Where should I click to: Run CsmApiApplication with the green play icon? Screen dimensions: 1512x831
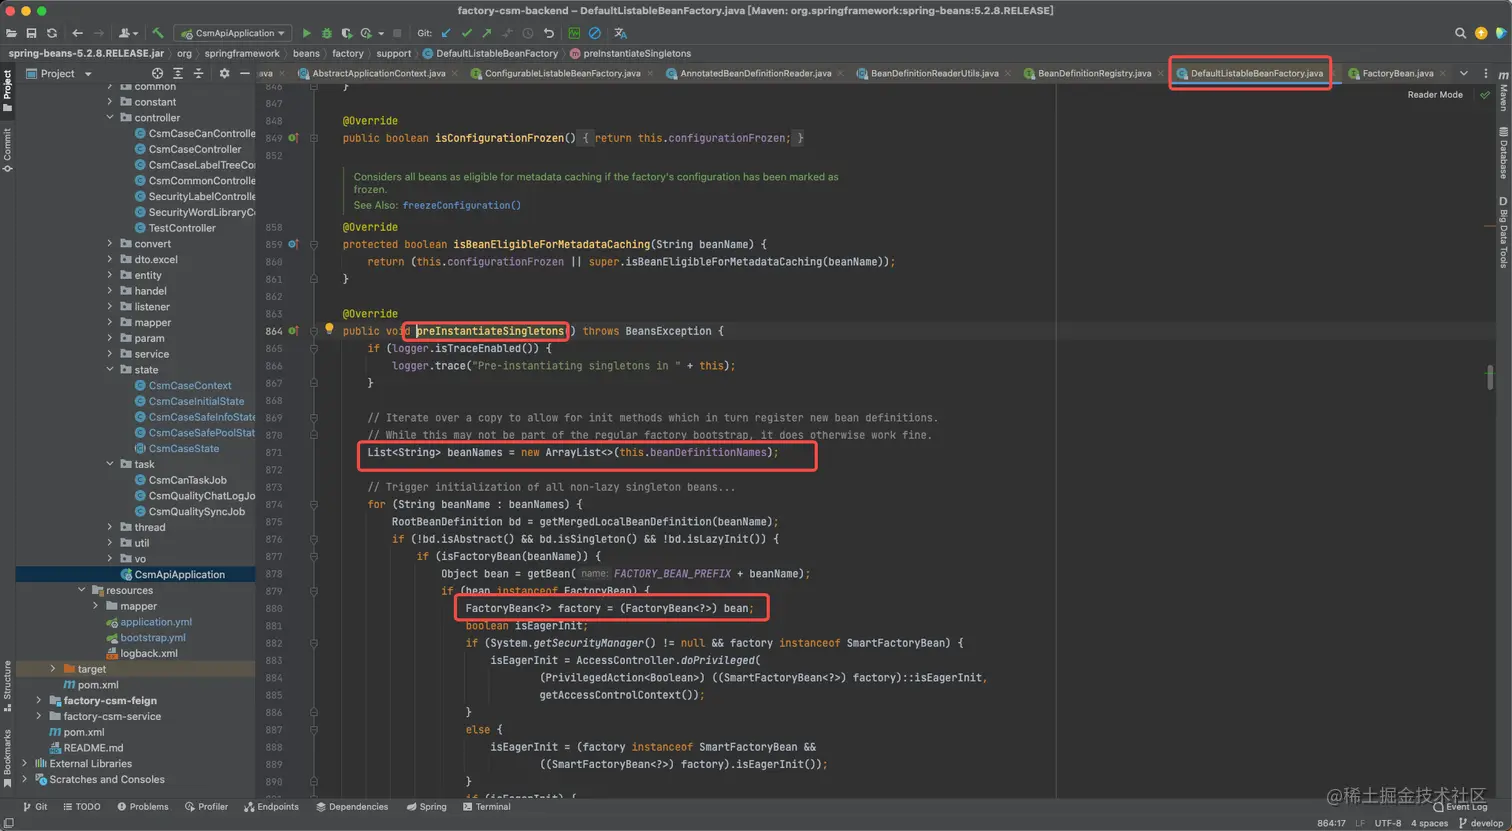point(307,33)
